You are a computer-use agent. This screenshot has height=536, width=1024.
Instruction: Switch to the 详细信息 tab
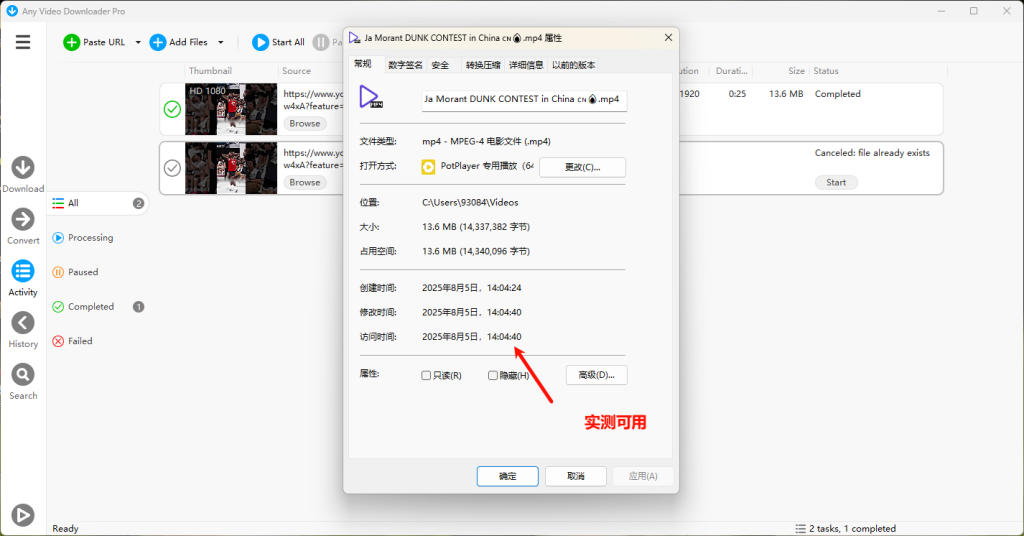pyautogui.click(x=526, y=65)
